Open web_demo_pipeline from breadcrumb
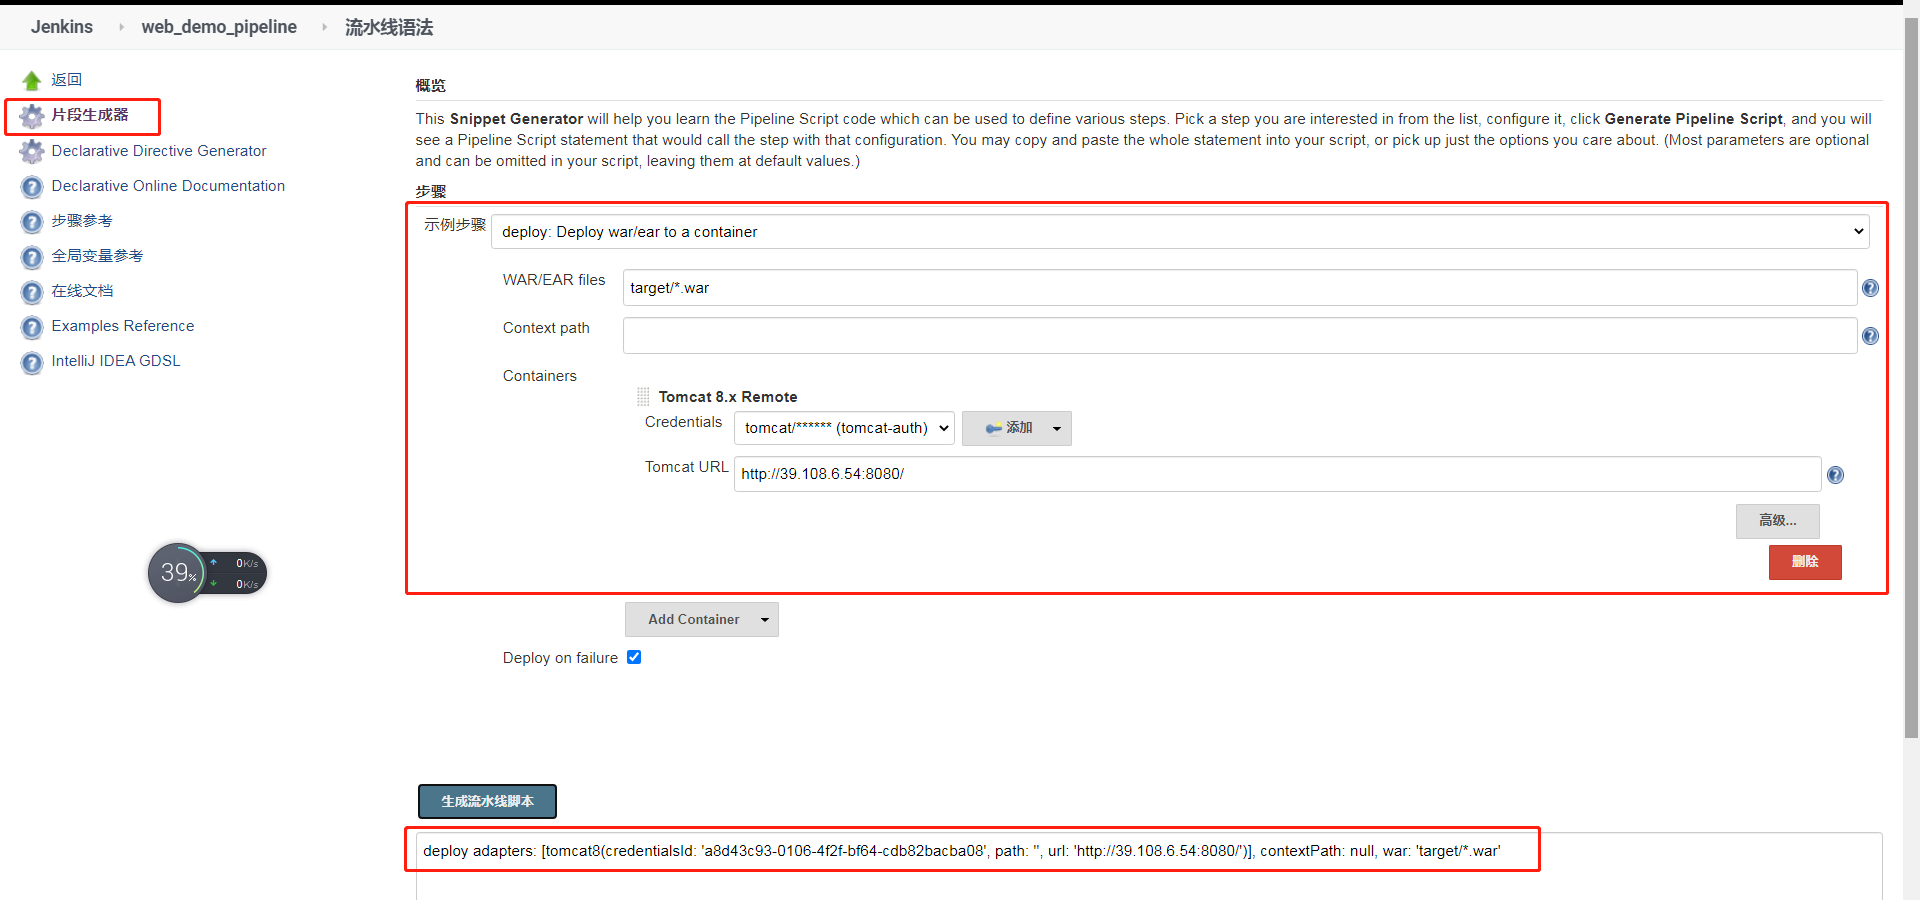1920x900 pixels. (219, 27)
